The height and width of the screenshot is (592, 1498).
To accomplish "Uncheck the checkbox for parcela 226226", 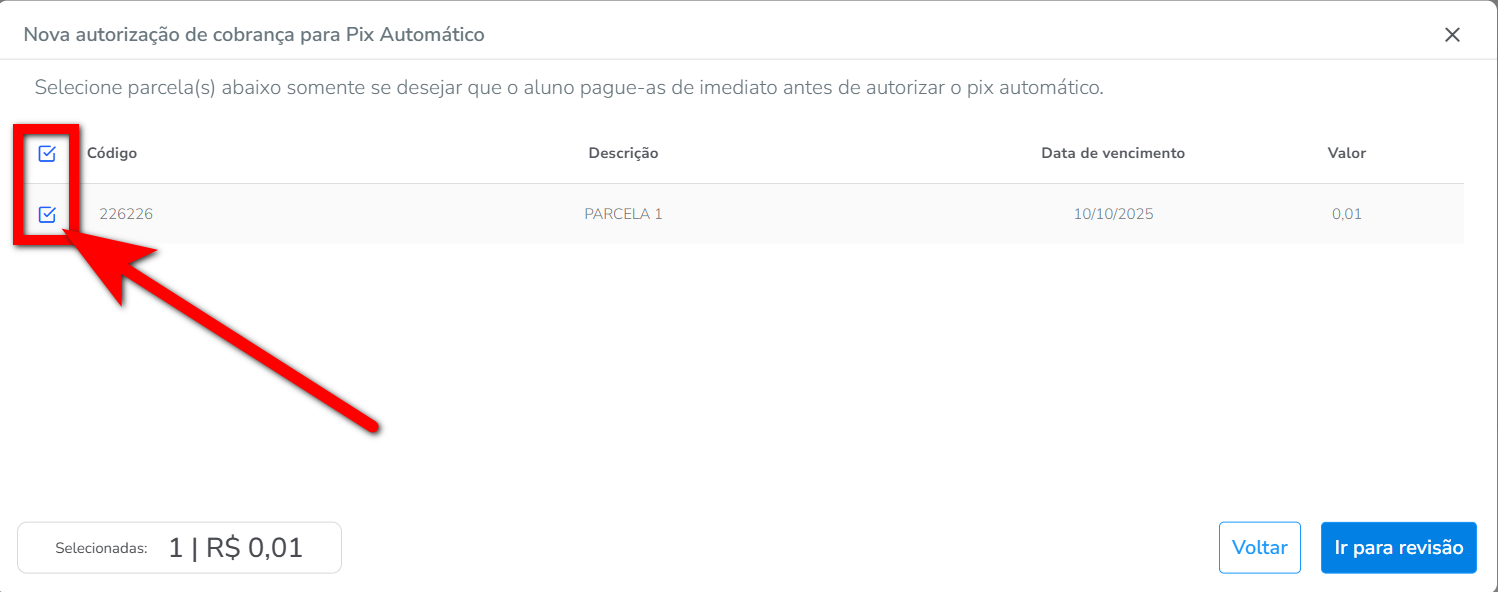I will (47, 214).
